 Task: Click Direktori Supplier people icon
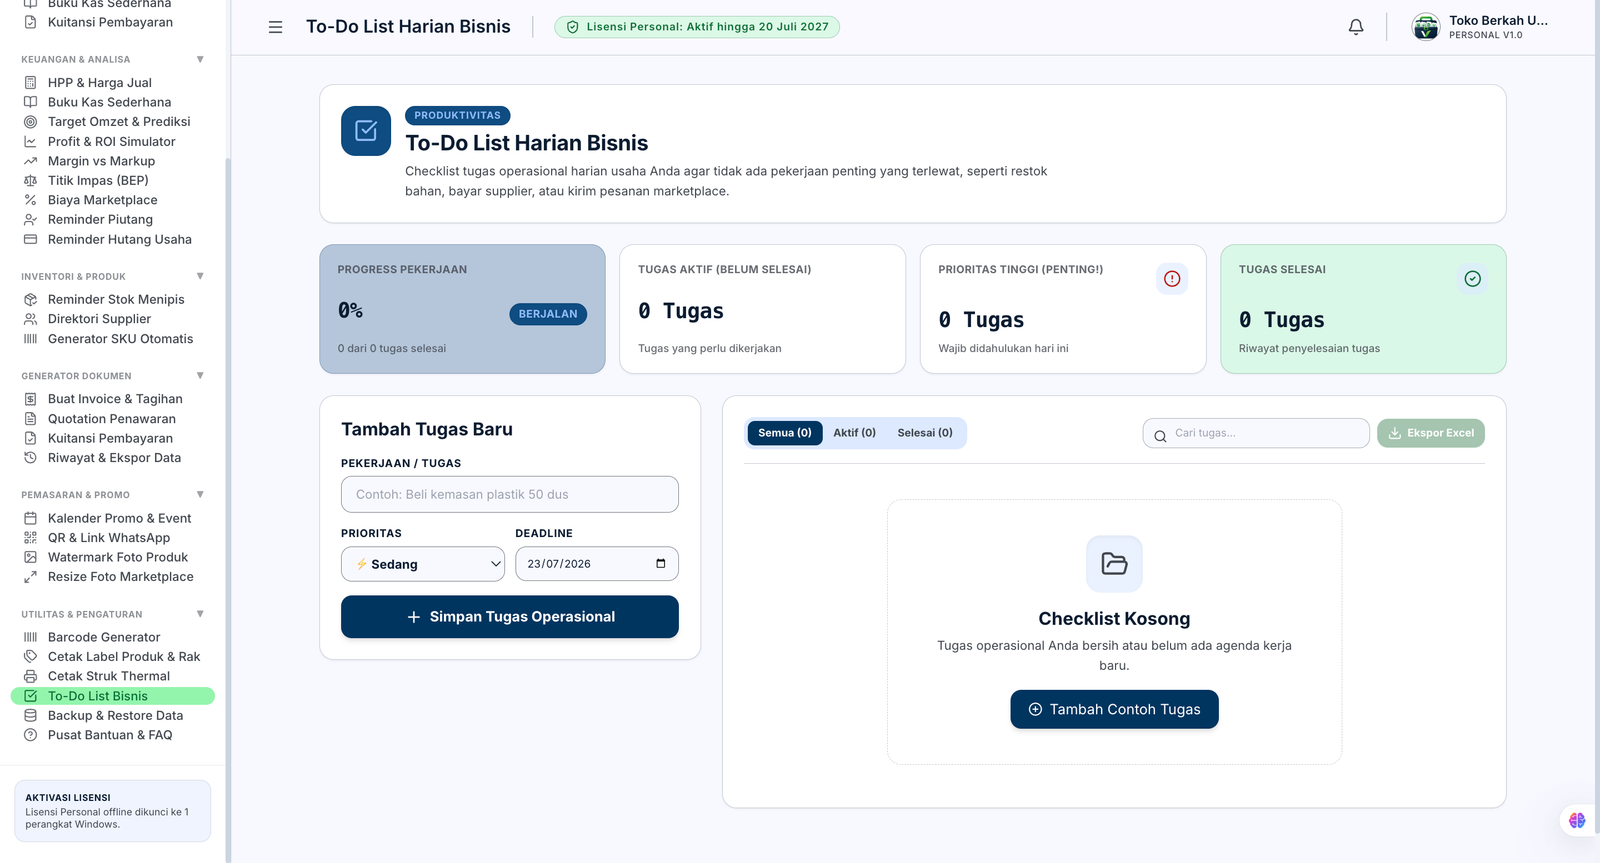(30, 319)
